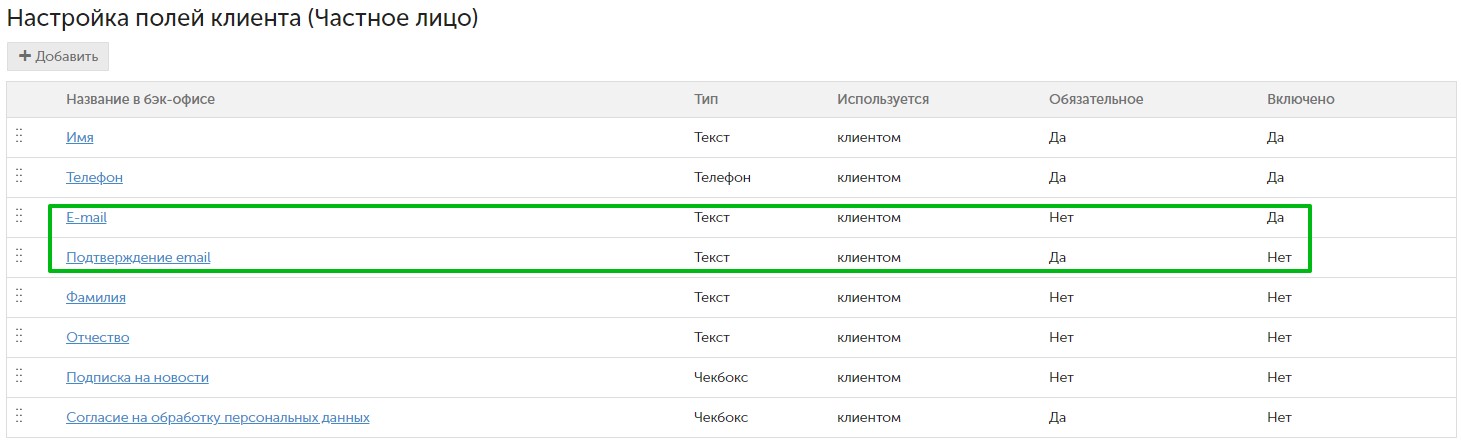
Task: Click the Включено column header
Action: (x=1301, y=99)
